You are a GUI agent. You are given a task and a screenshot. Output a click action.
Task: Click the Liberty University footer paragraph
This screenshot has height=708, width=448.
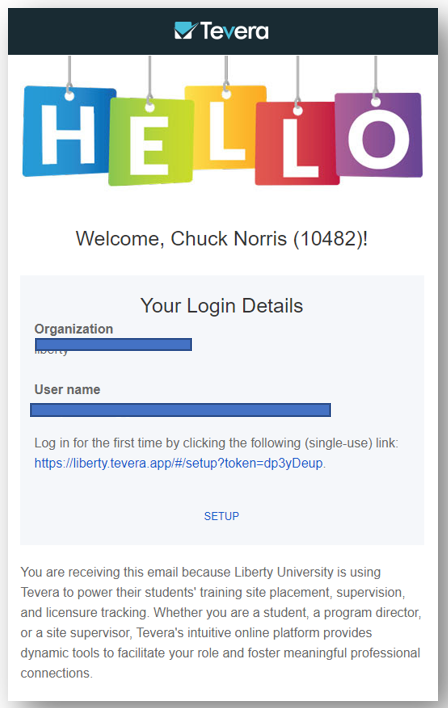[x=221, y=622]
